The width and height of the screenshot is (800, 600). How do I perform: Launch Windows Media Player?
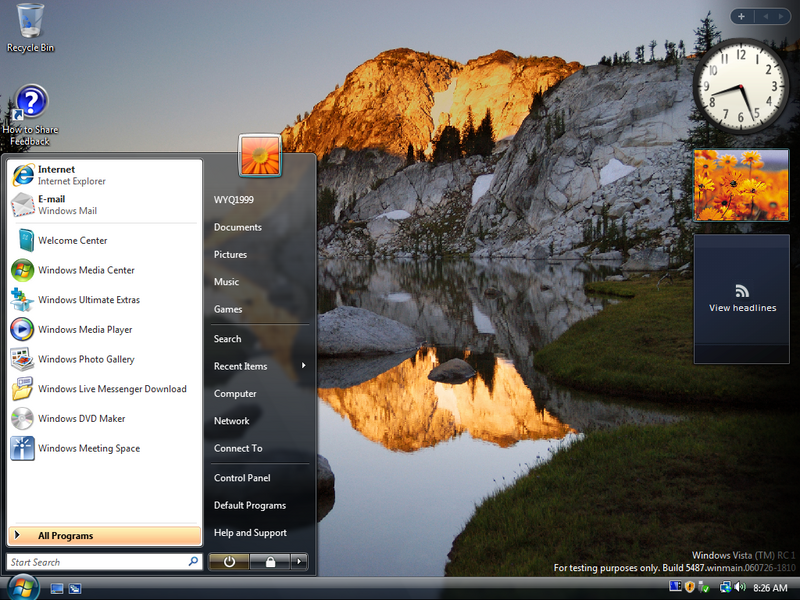click(x=85, y=330)
